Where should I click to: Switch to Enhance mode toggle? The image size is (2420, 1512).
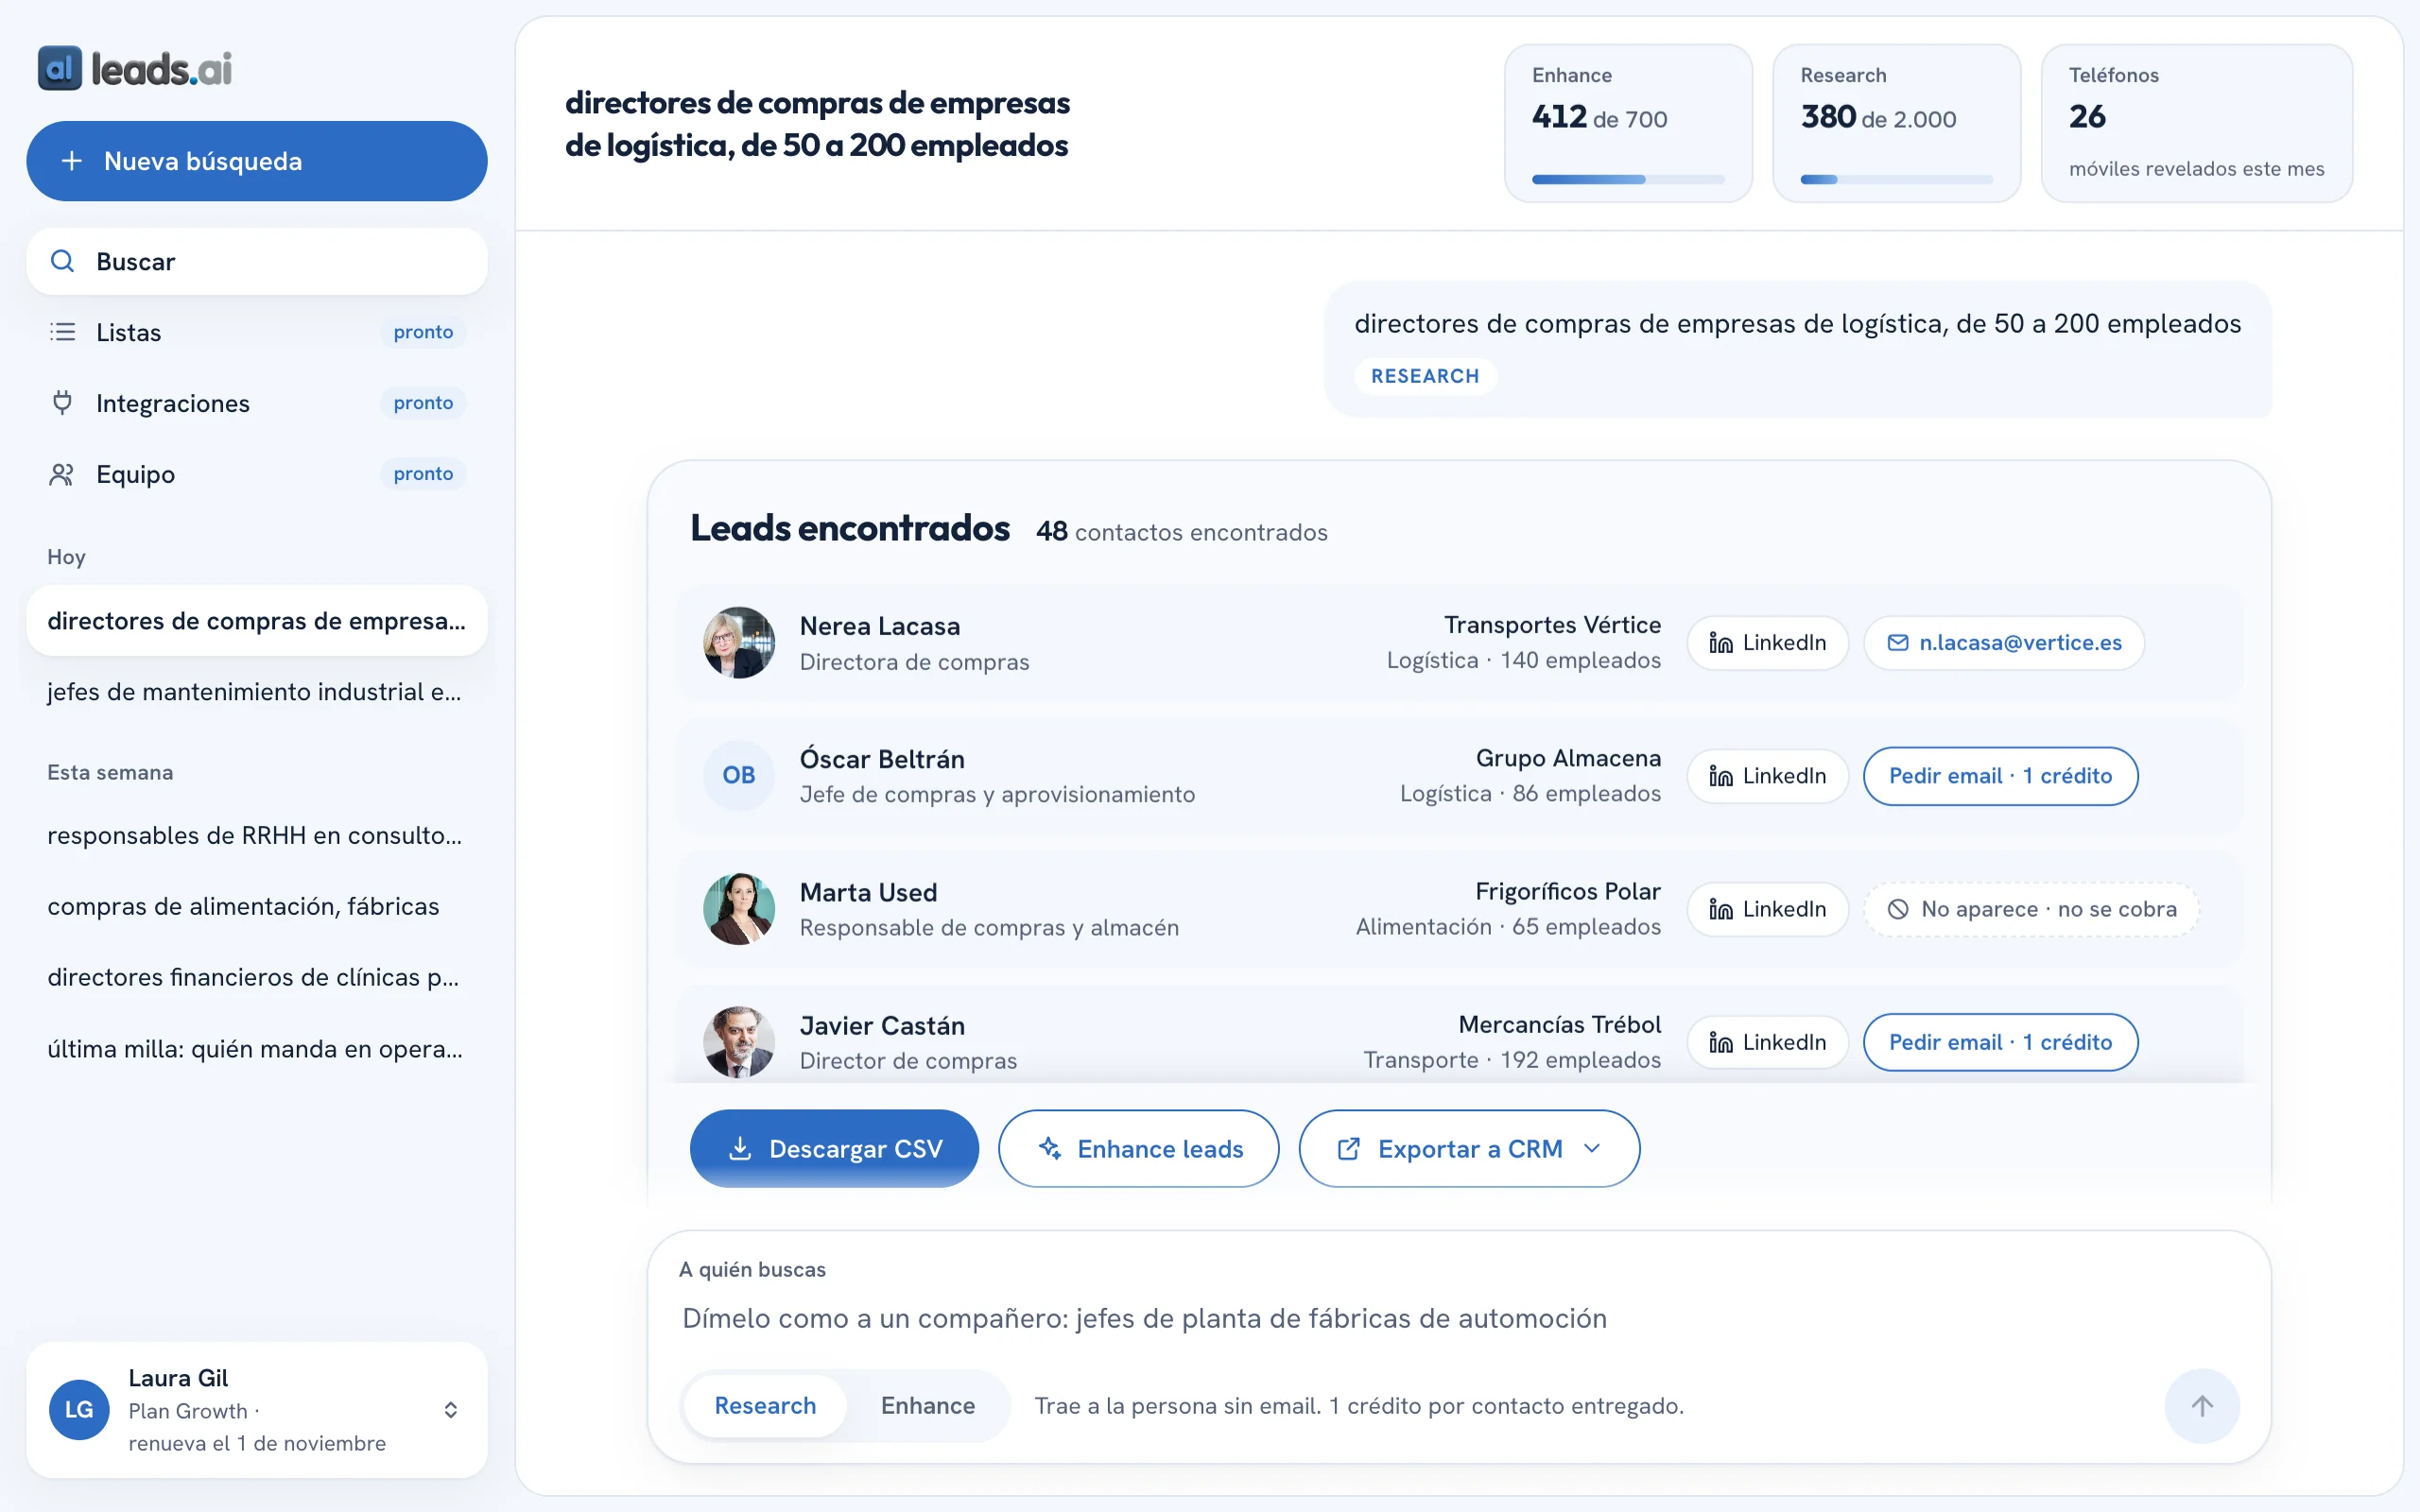[927, 1406]
